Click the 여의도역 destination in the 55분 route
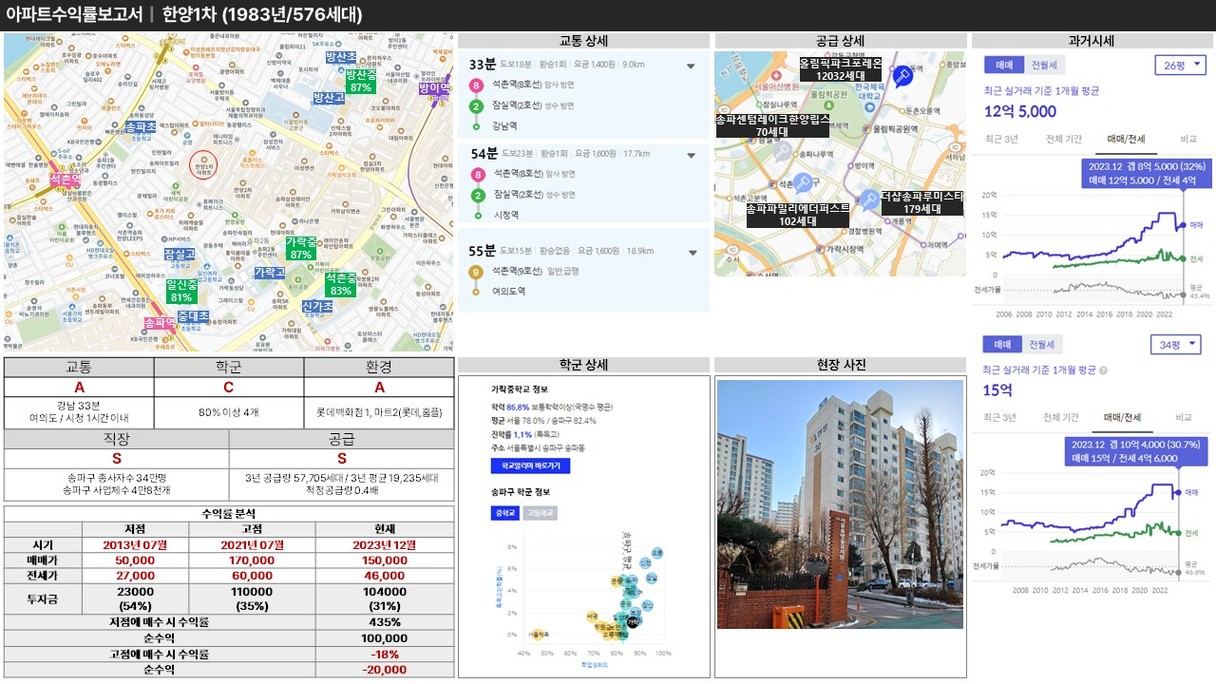The width and height of the screenshot is (1216, 684). tap(509, 291)
